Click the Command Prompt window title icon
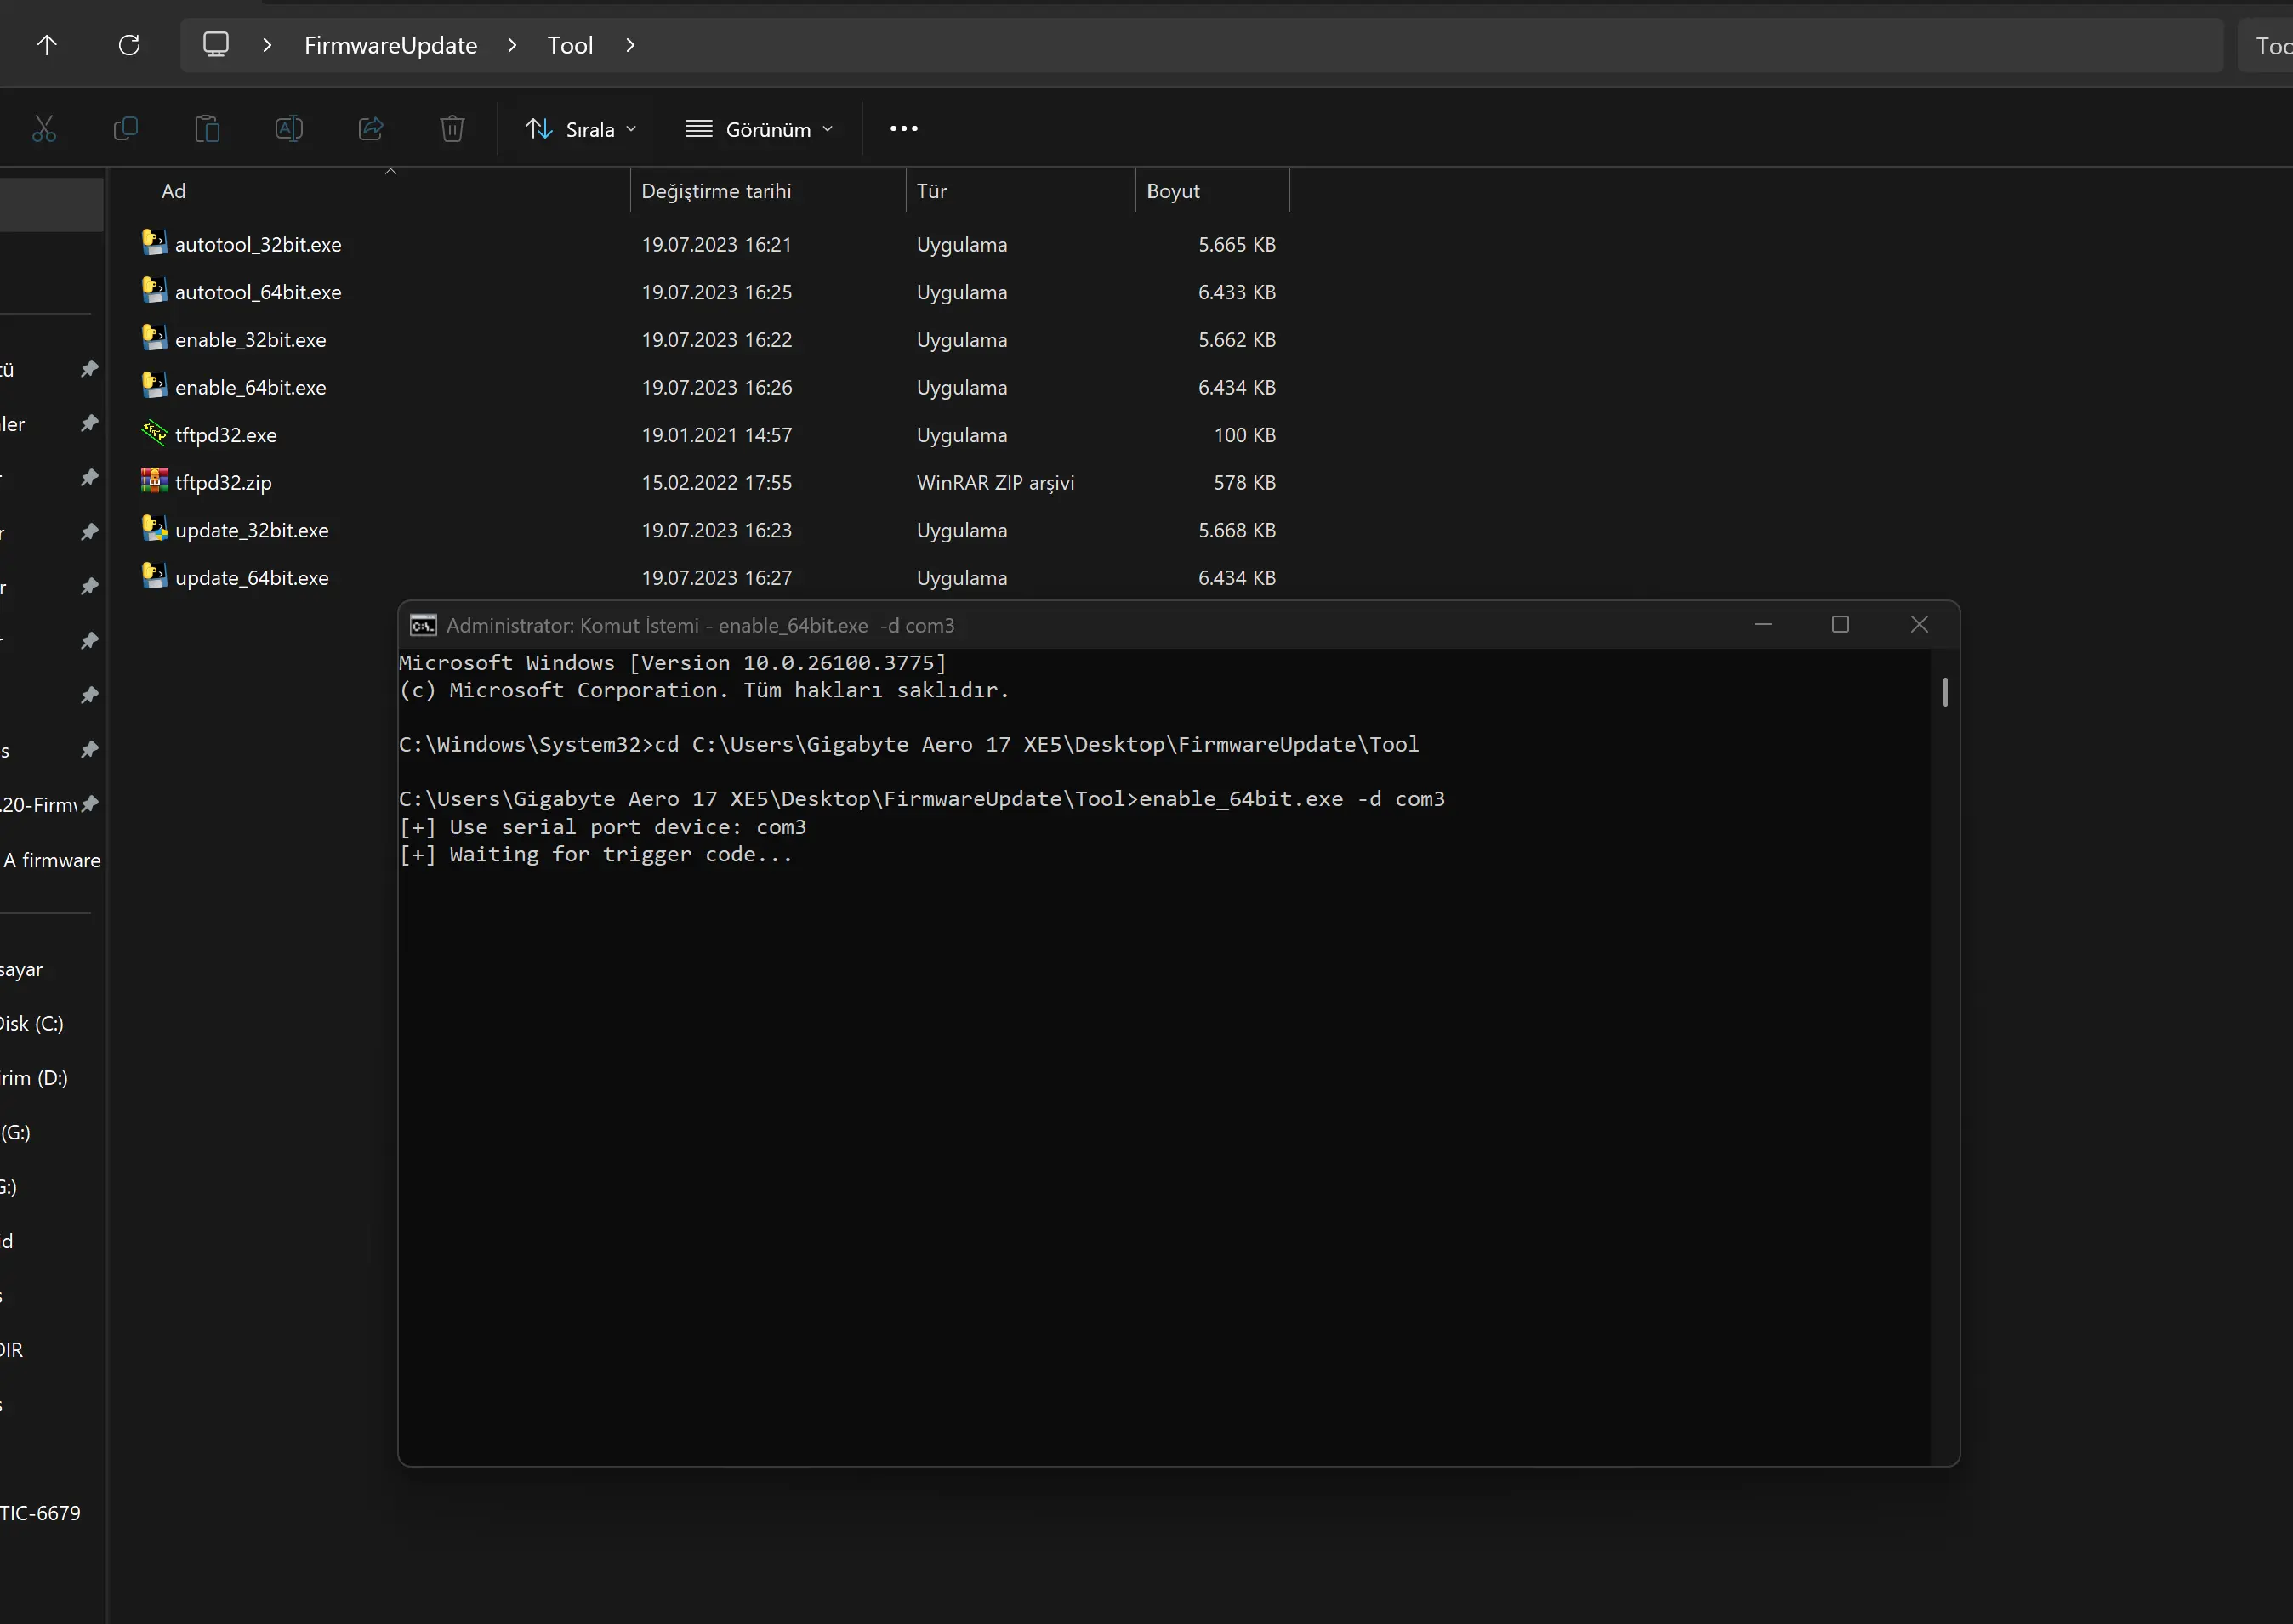2293x1624 pixels. coord(423,626)
